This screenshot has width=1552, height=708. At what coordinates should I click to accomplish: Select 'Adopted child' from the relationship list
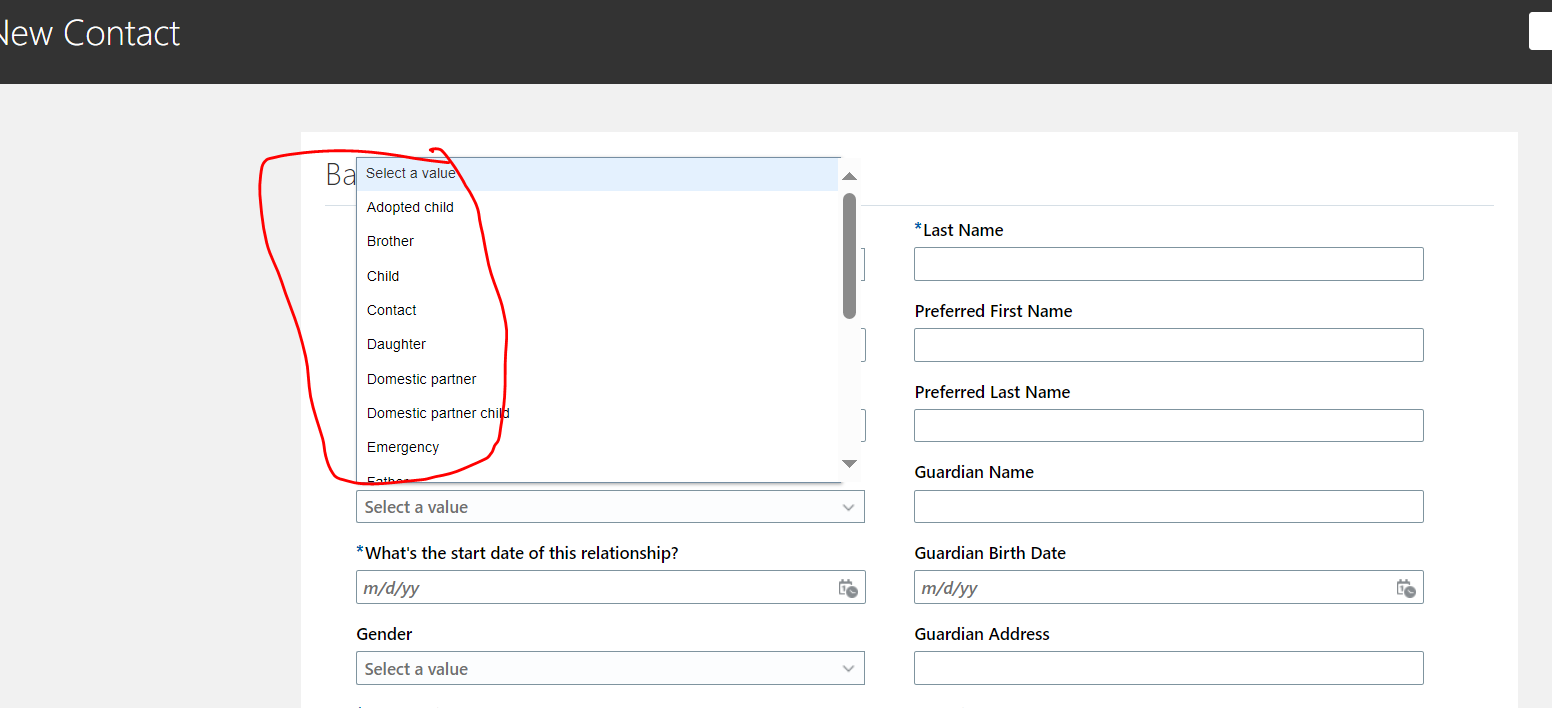410,207
